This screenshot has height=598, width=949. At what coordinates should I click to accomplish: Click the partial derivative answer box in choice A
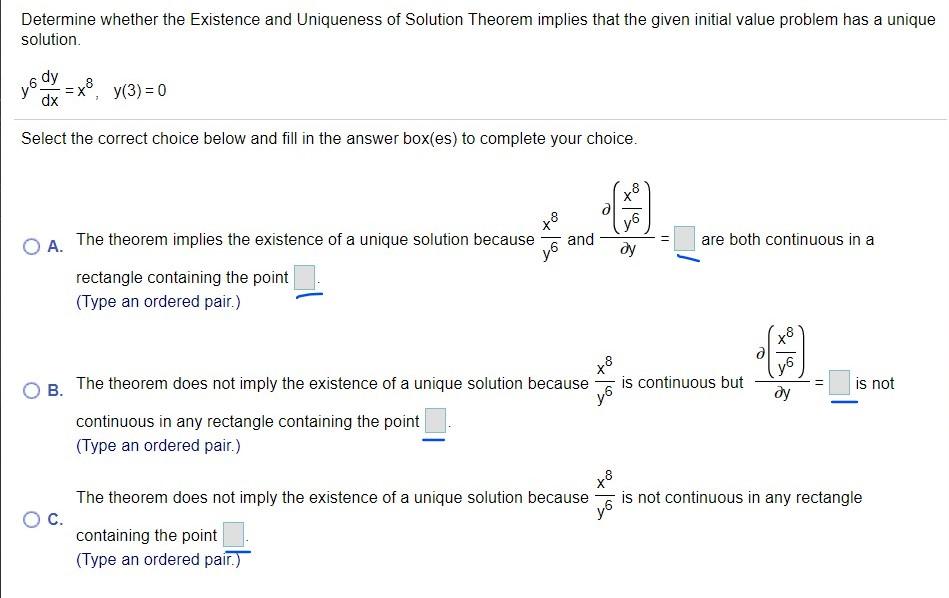pos(682,240)
